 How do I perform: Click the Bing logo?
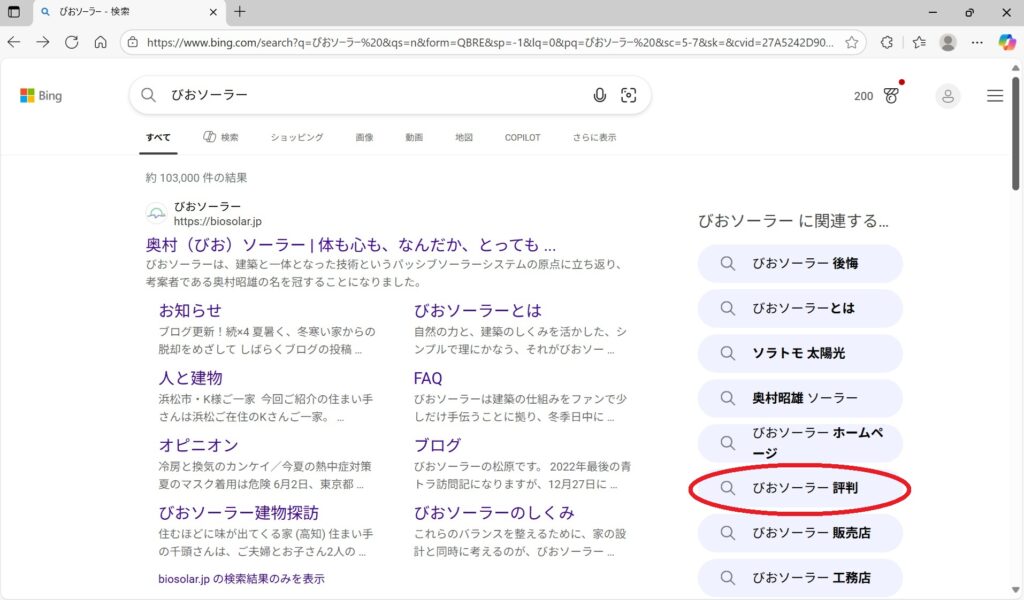pos(41,96)
